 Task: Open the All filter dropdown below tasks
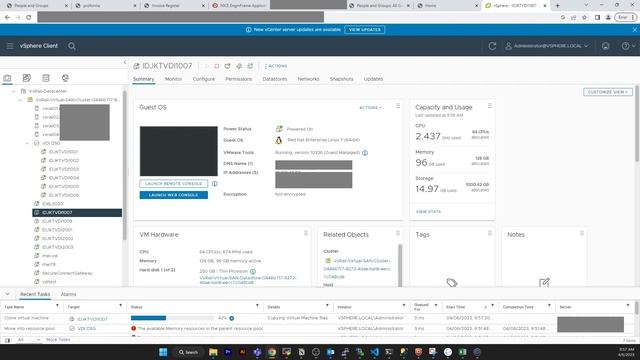pos(29,340)
